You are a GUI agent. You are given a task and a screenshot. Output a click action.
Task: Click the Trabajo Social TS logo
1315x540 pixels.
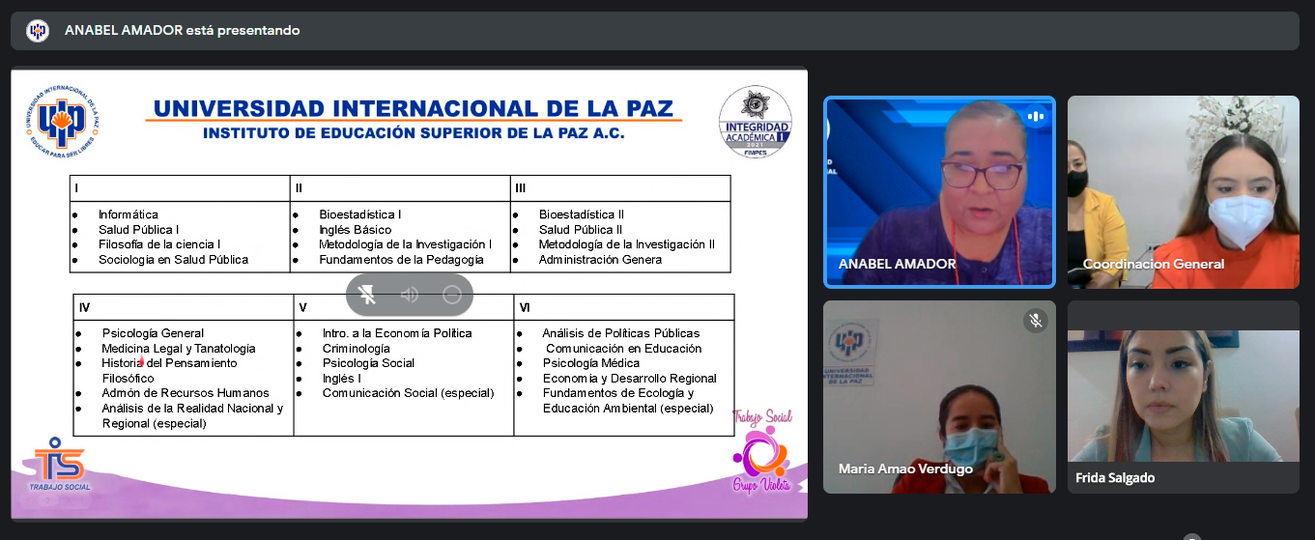pos(61,465)
